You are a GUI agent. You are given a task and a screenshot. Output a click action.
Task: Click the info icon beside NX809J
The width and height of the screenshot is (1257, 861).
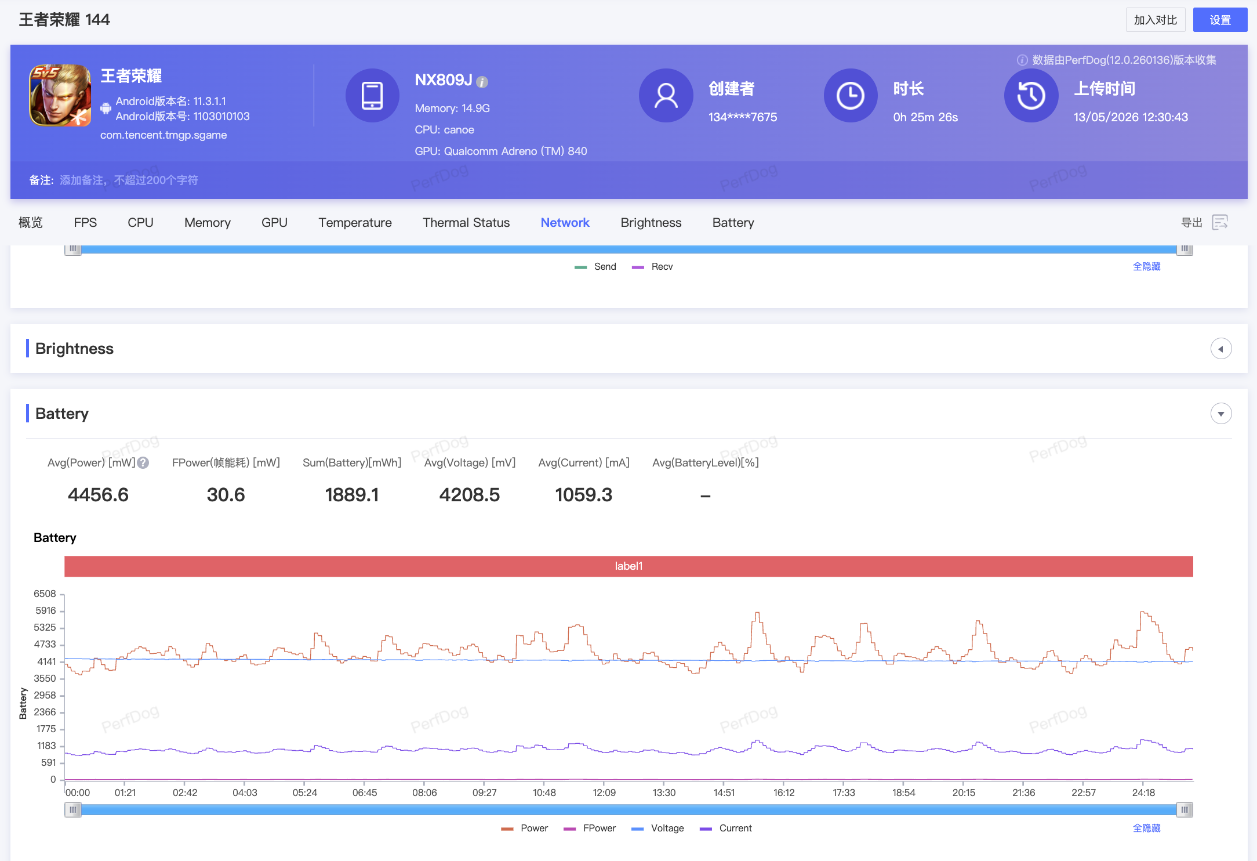point(482,81)
